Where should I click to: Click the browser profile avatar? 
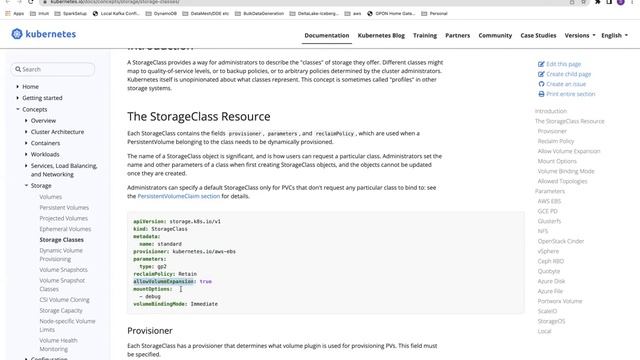620,2
